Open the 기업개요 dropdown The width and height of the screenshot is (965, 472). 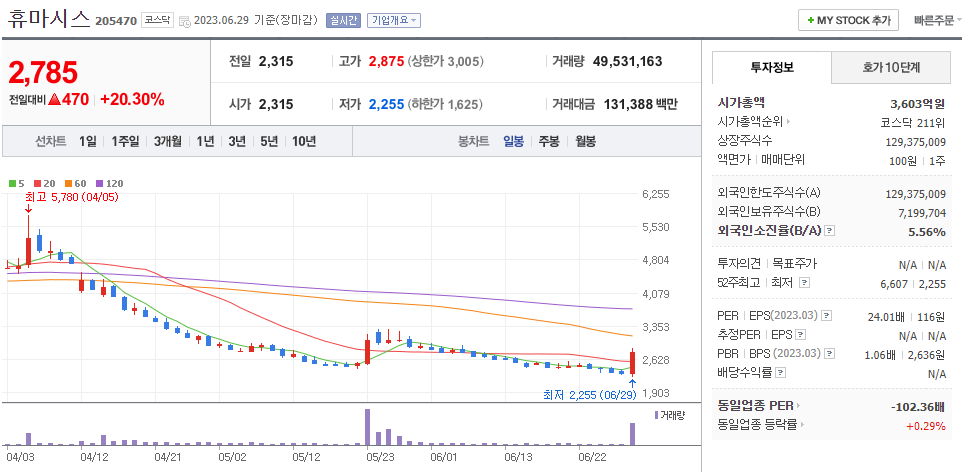[394, 20]
